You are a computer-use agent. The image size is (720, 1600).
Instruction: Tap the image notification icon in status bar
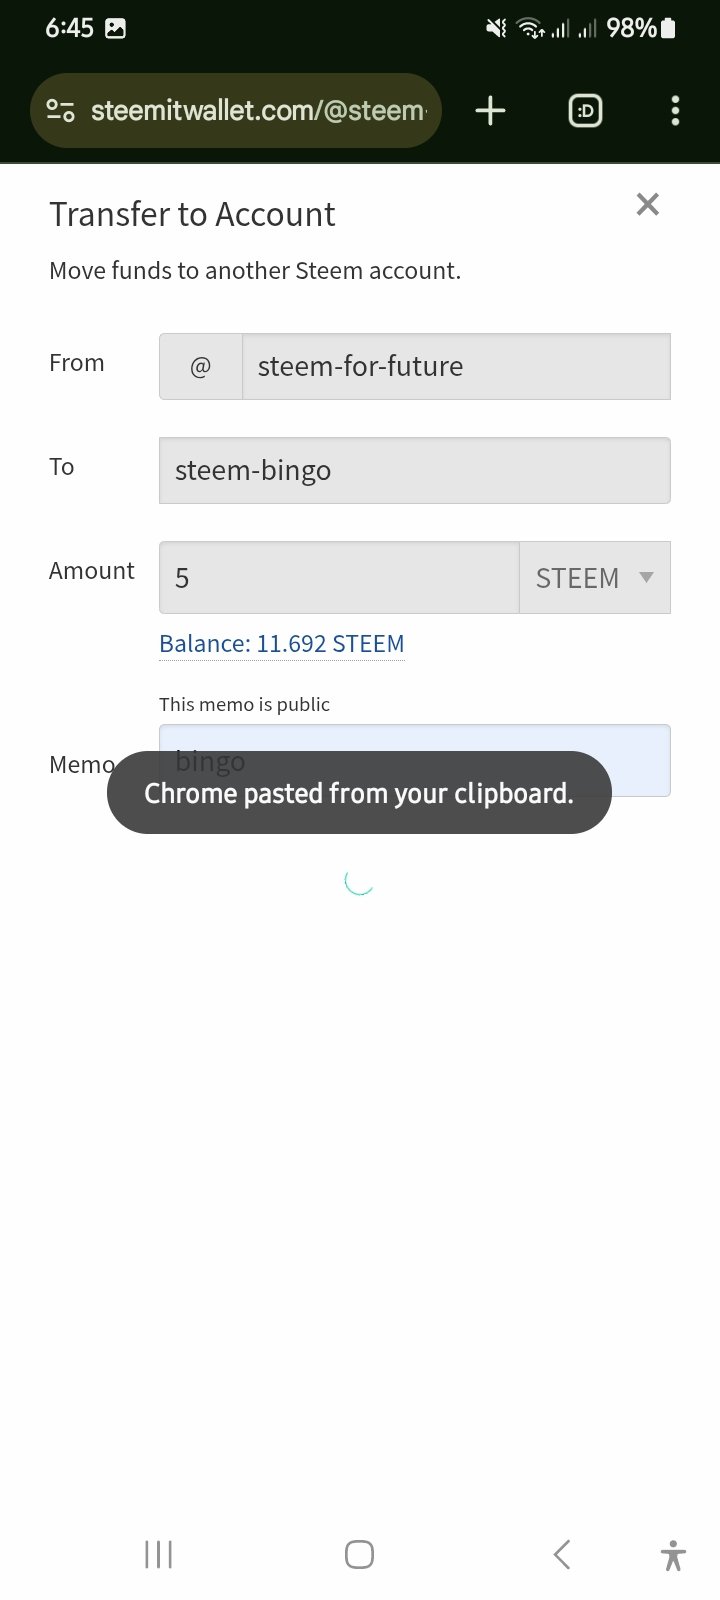[x=116, y=29]
